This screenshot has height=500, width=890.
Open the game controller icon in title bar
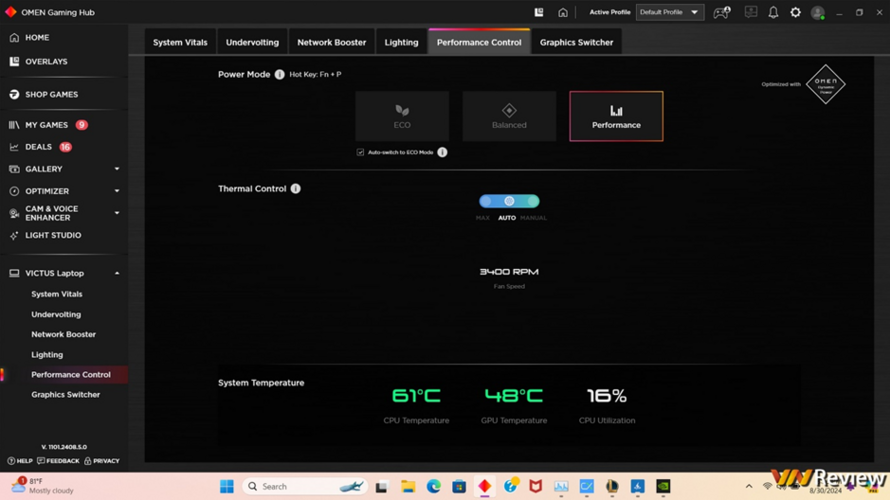click(x=722, y=12)
